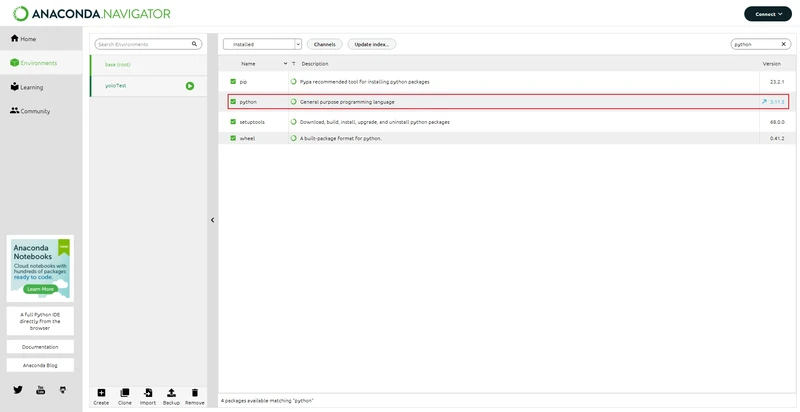Click the Clone environment icon
Viewport: 800px width, 412px height.
pyautogui.click(x=124, y=393)
